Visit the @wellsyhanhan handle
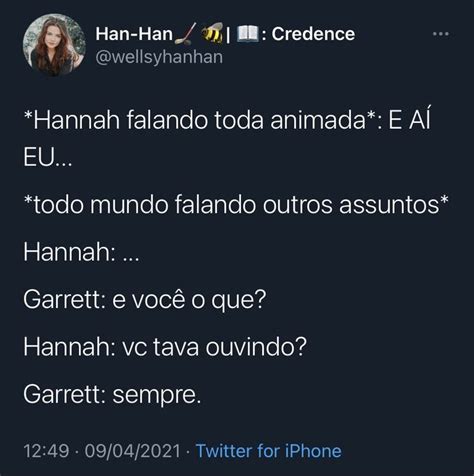This screenshot has width=474, height=476. (x=159, y=57)
